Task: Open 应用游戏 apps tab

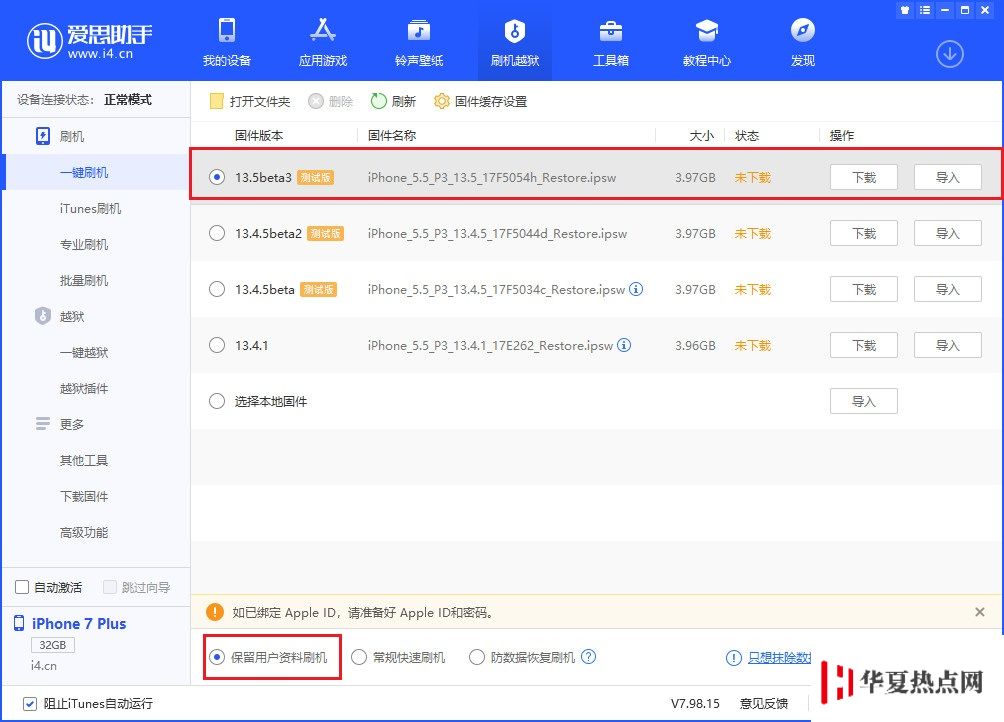Action: pos(323,42)
